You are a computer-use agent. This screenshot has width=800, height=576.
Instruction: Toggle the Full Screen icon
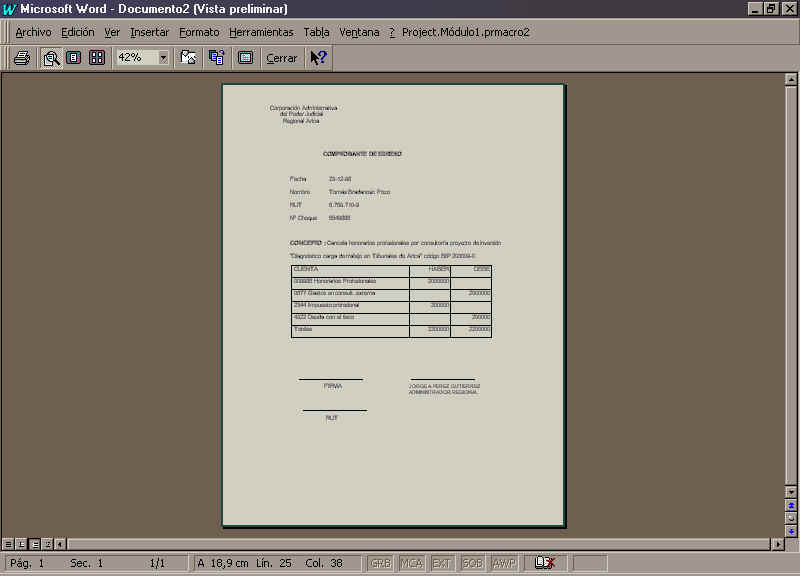(x=245, y=58)
